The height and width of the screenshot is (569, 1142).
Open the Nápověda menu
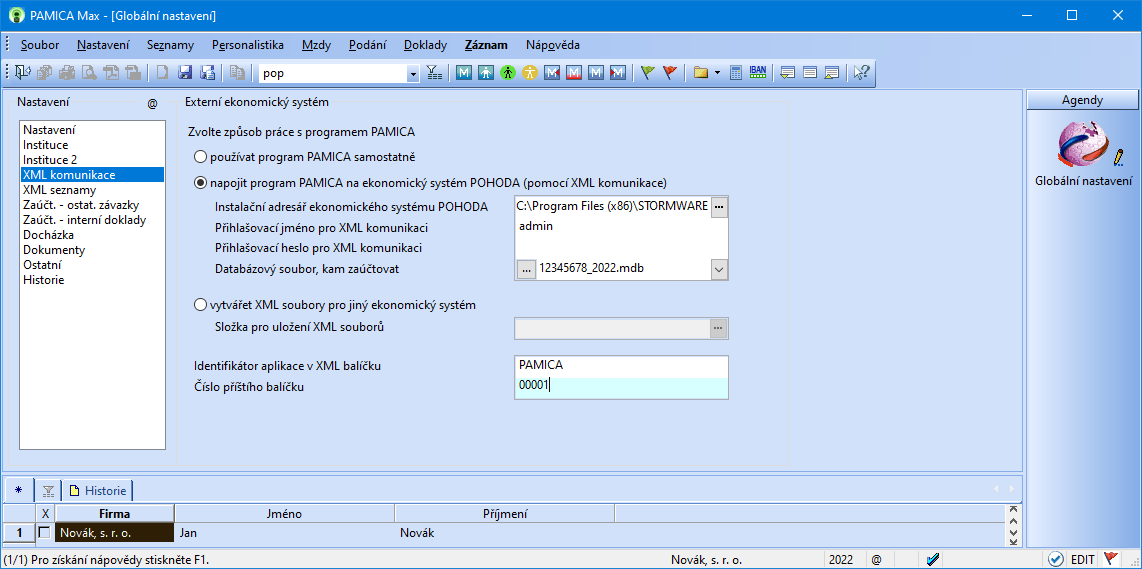click(553, 44)
